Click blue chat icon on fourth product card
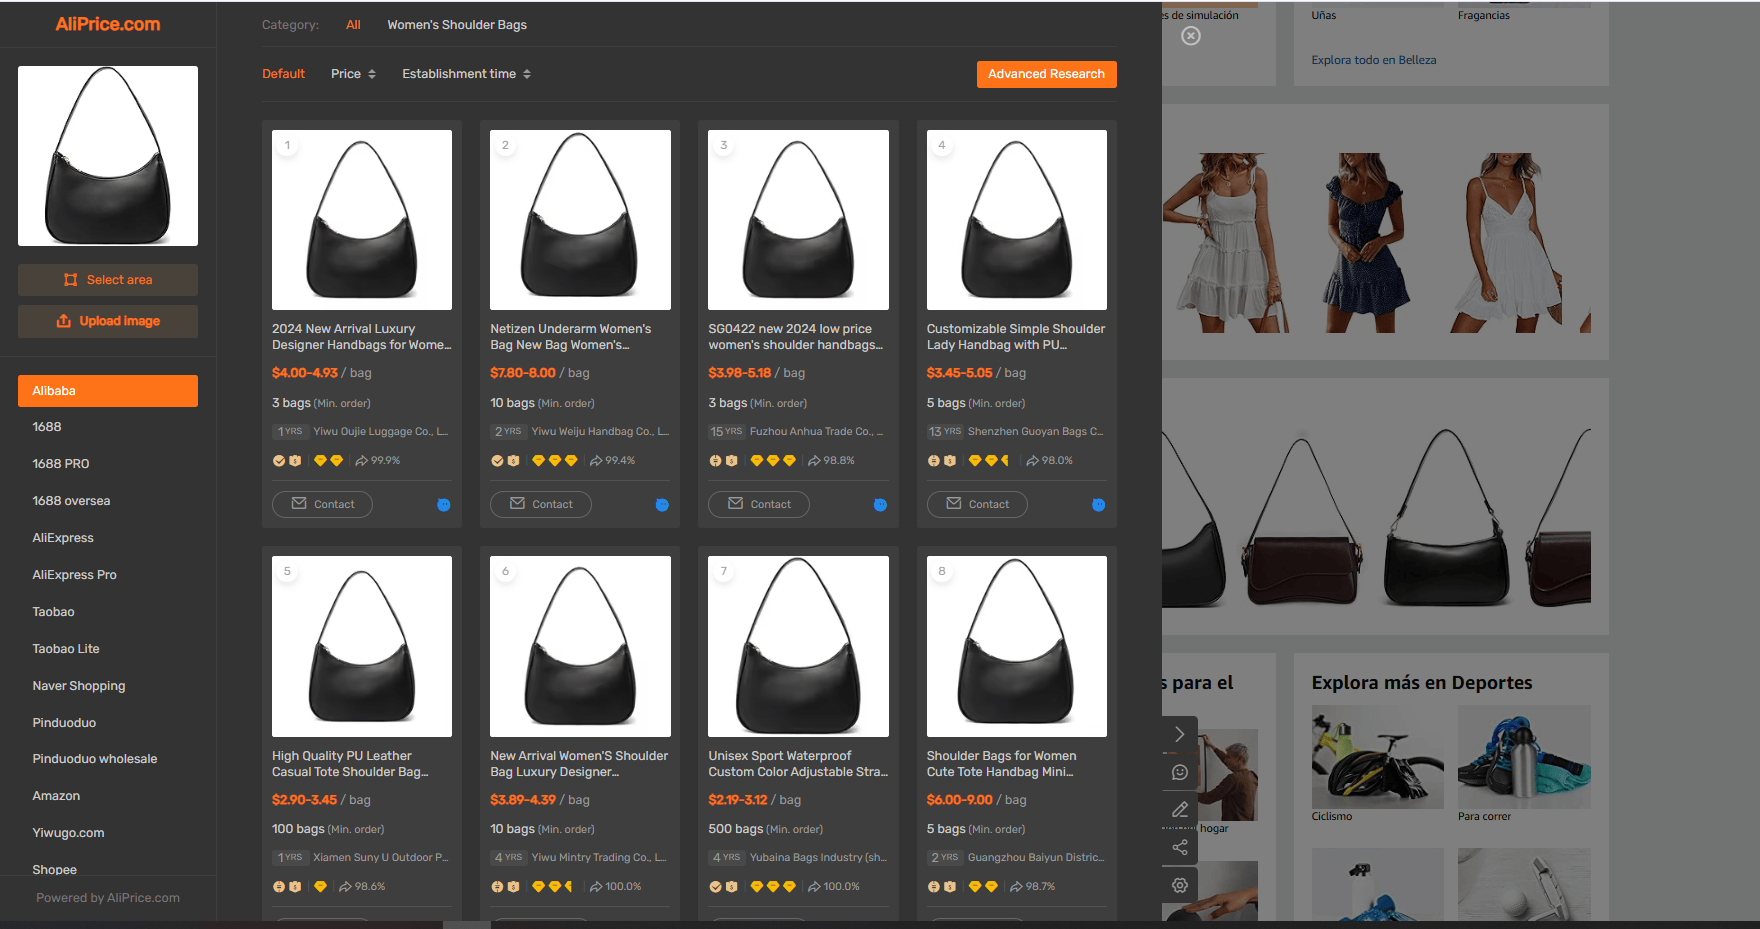Viewport: 1760px width, 929px height. (x=1098, y=505)
